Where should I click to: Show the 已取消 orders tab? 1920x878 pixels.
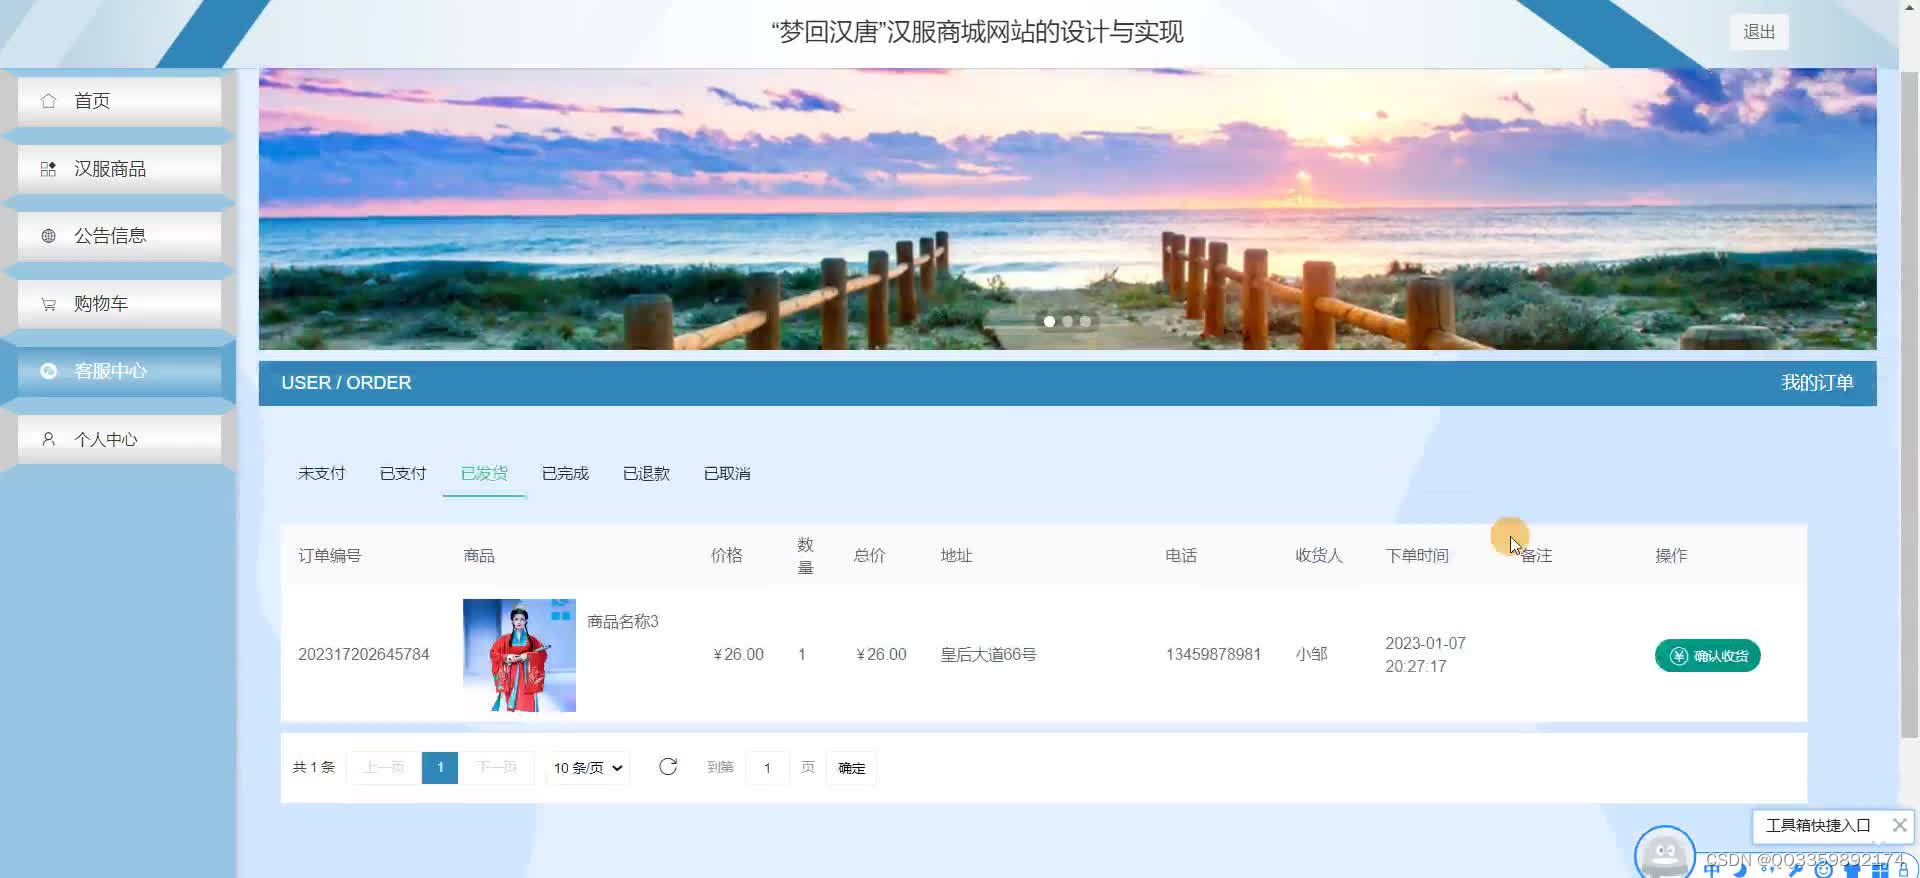point(727,473)
